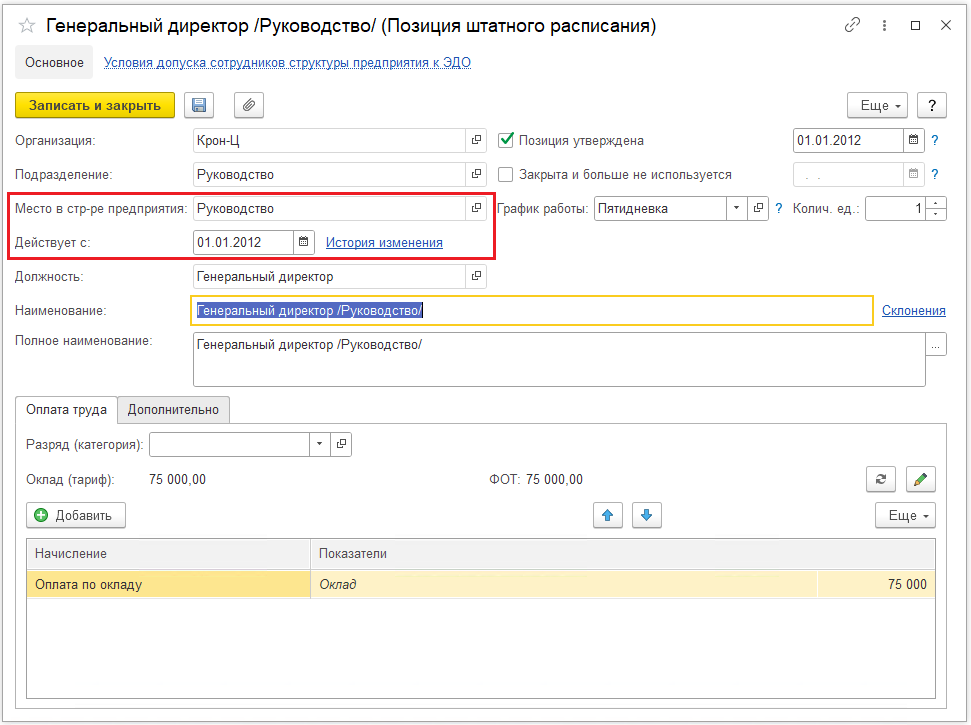
Task: Show help for Позиция утверждена
Action: tap(935, 141)
